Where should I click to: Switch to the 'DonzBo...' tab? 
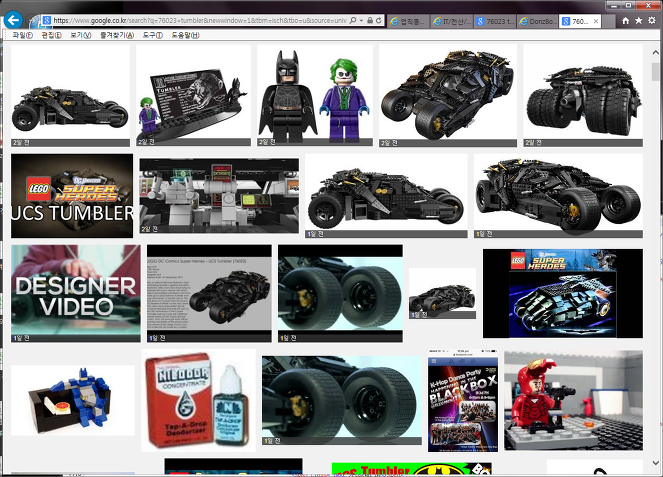[538, 21]
